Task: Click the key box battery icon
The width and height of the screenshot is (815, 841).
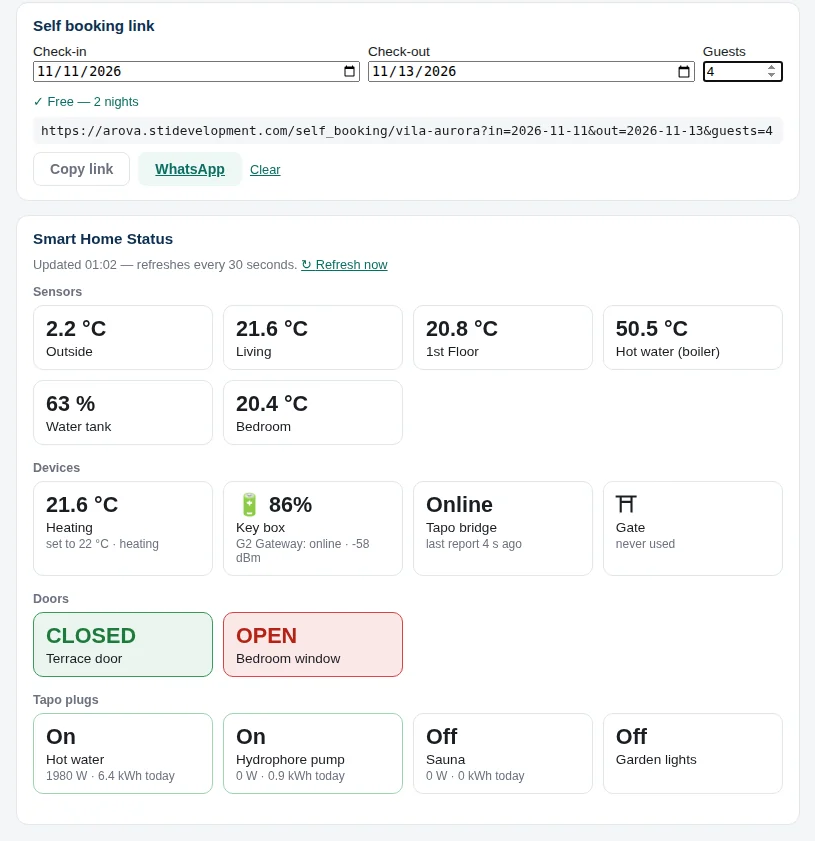Action: point(249,505)
